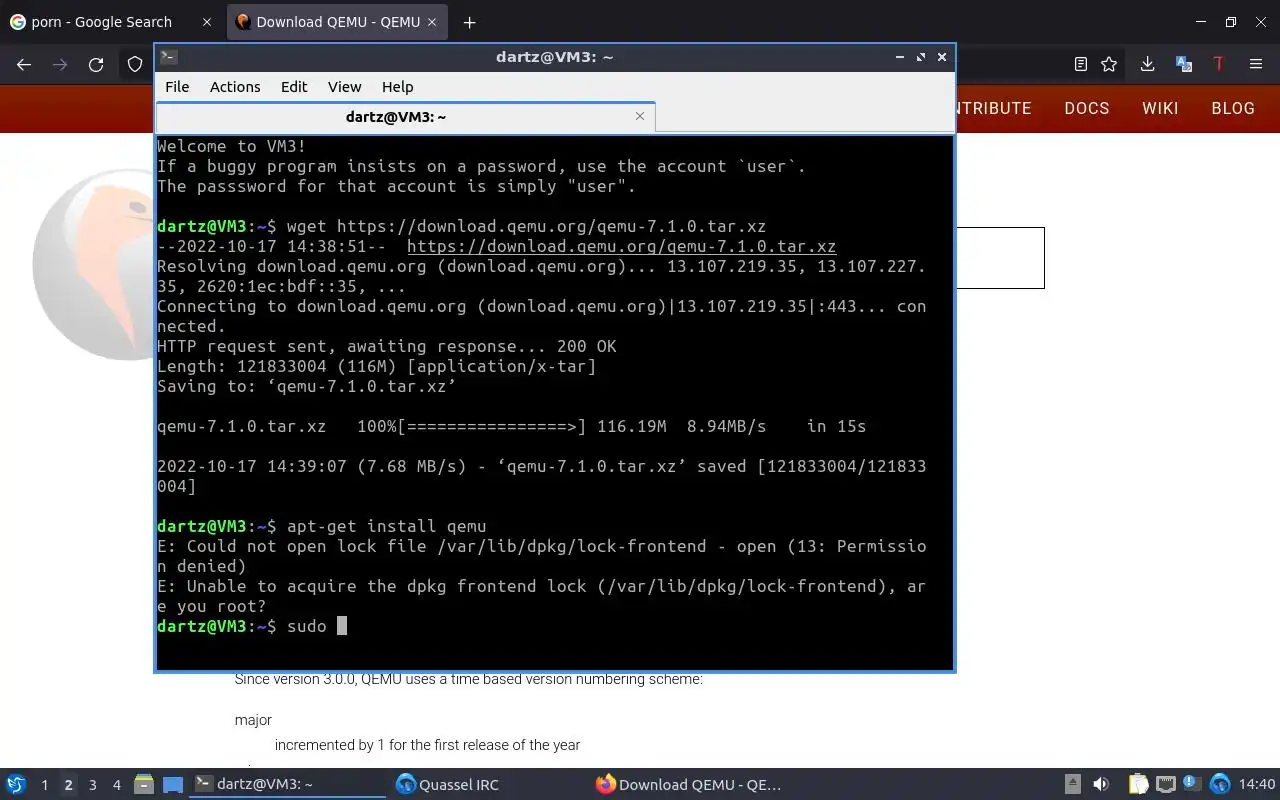Click the translate extension icon
Screen dimensions: 1280x800
[x=1184, y=64]
